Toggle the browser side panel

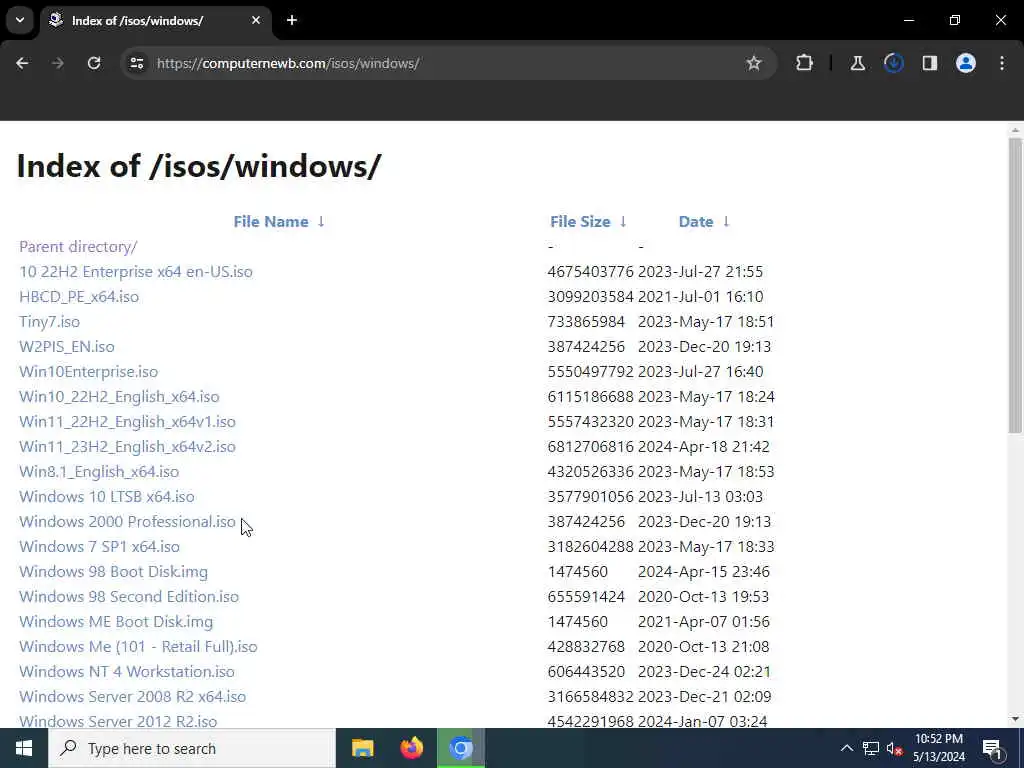click(929, 63)
